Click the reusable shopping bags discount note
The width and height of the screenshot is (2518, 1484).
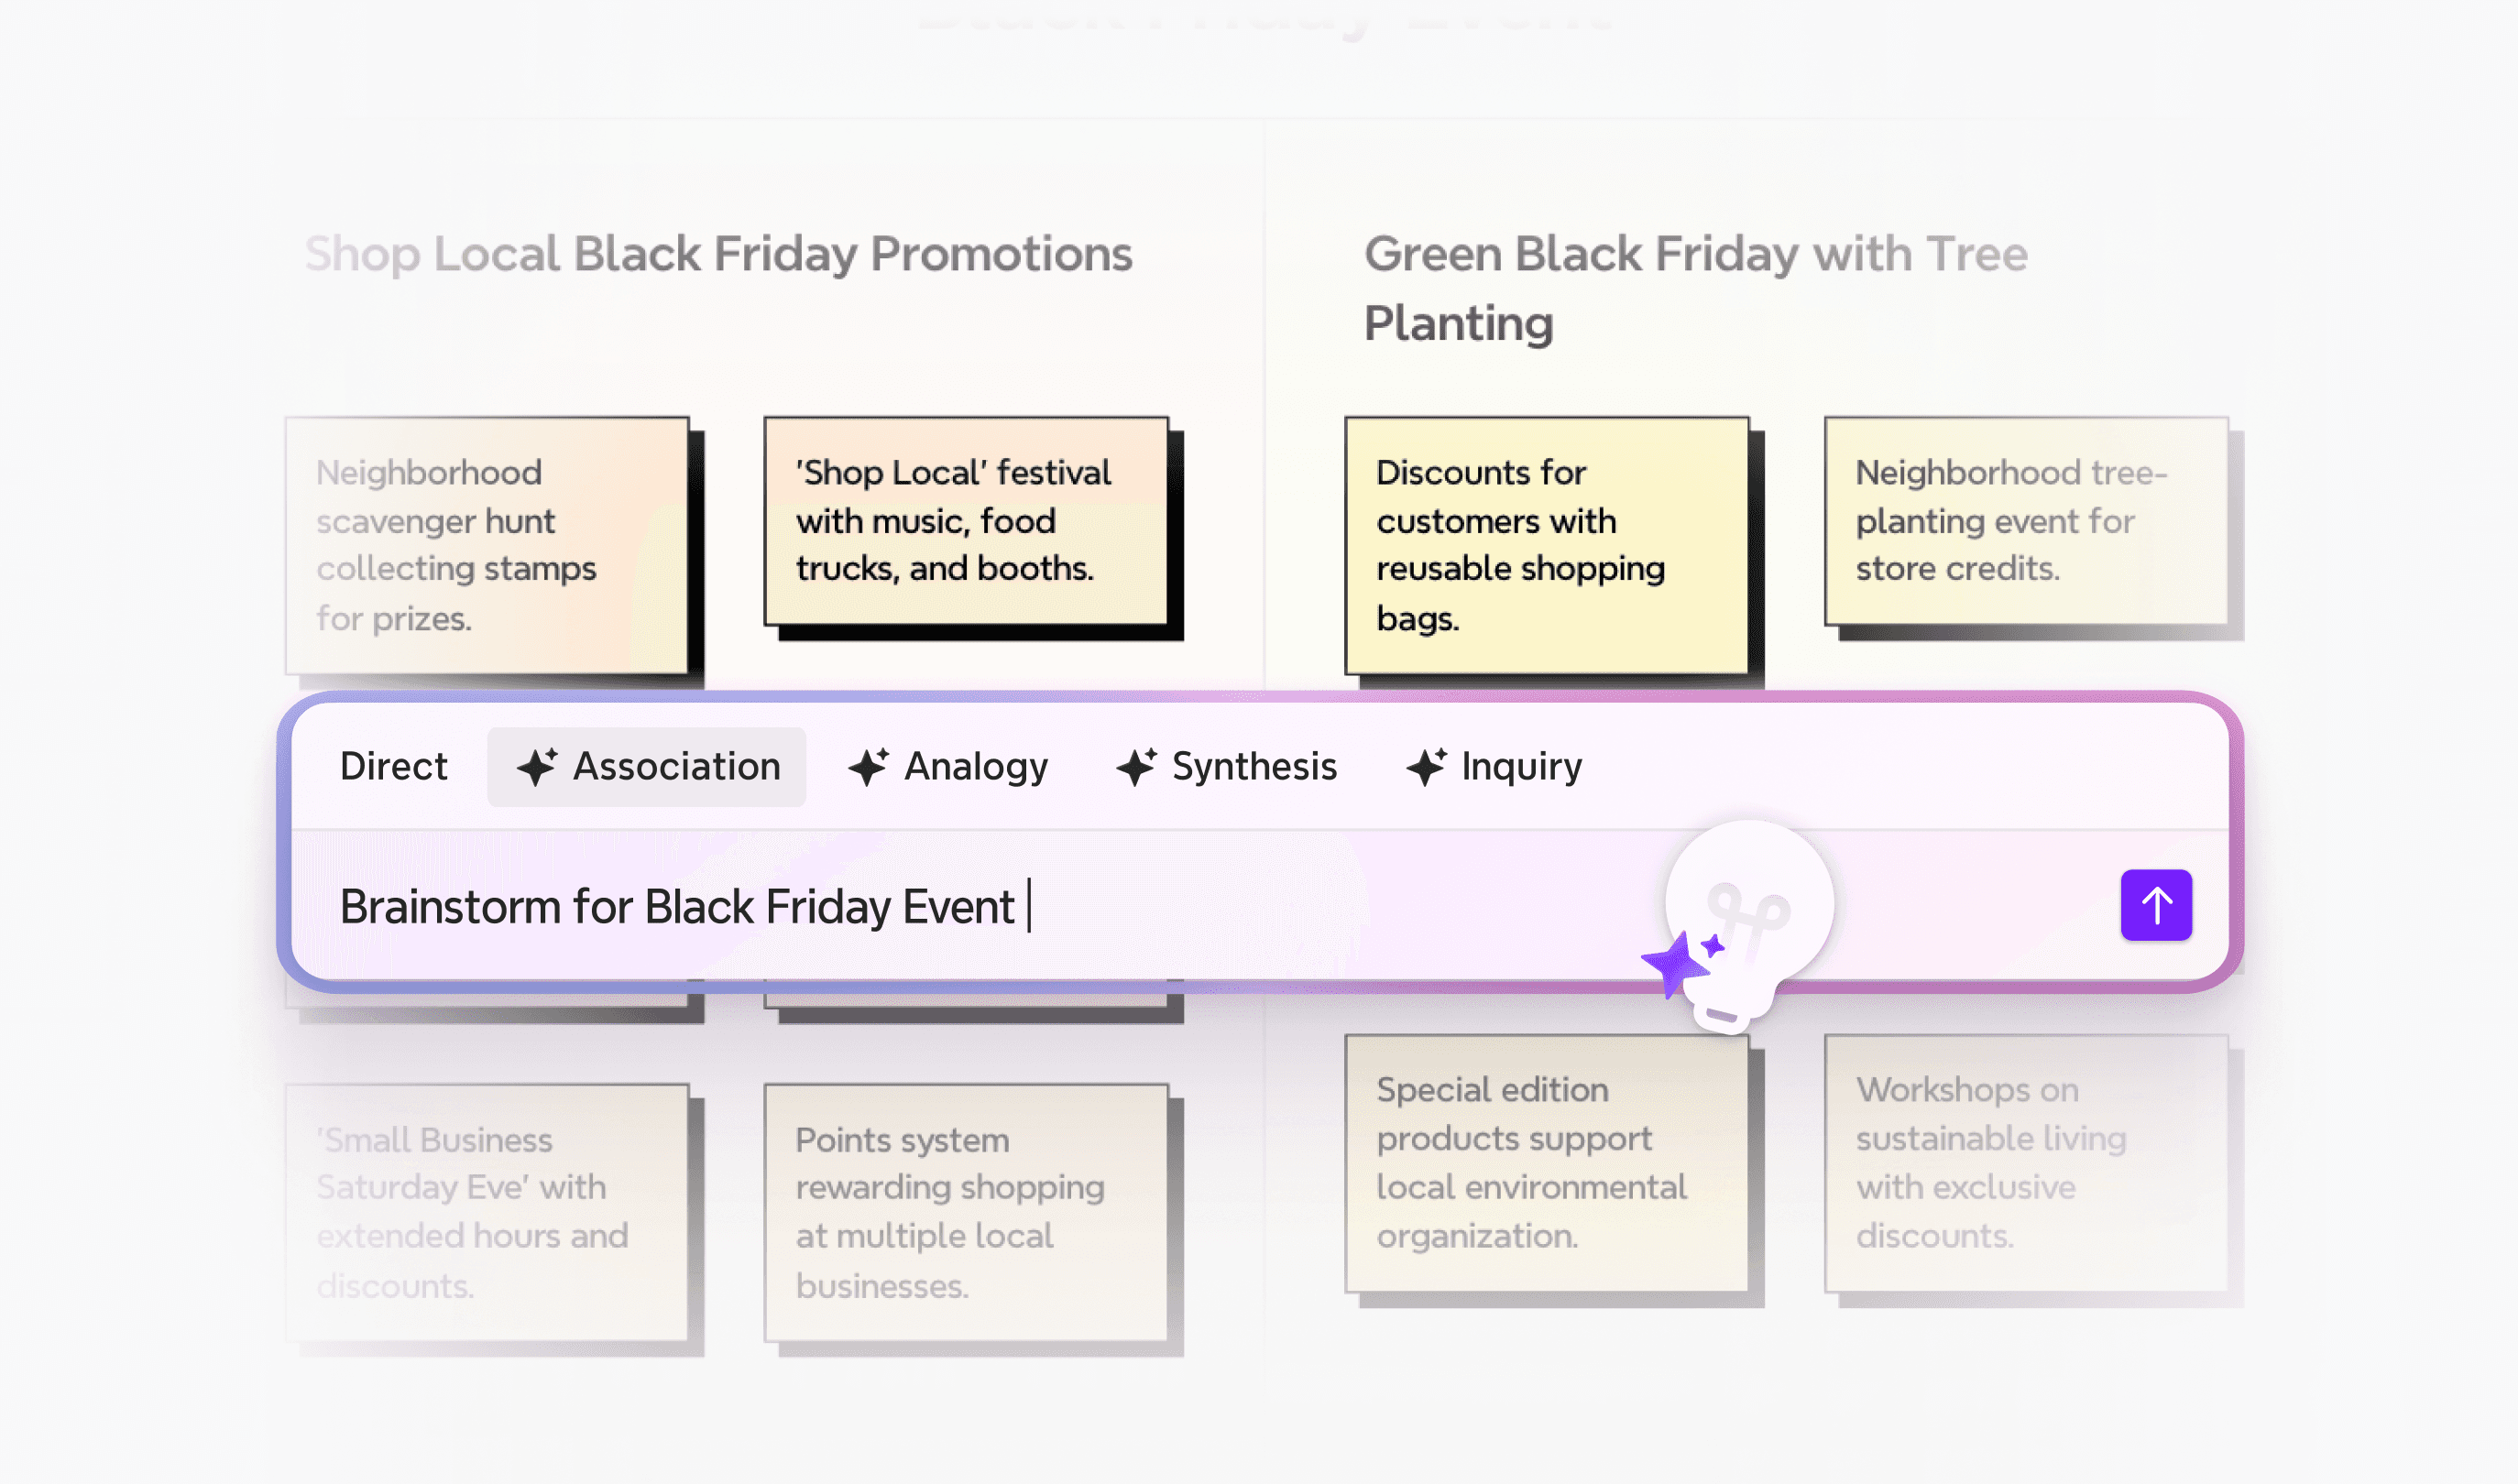[1545, 545]
